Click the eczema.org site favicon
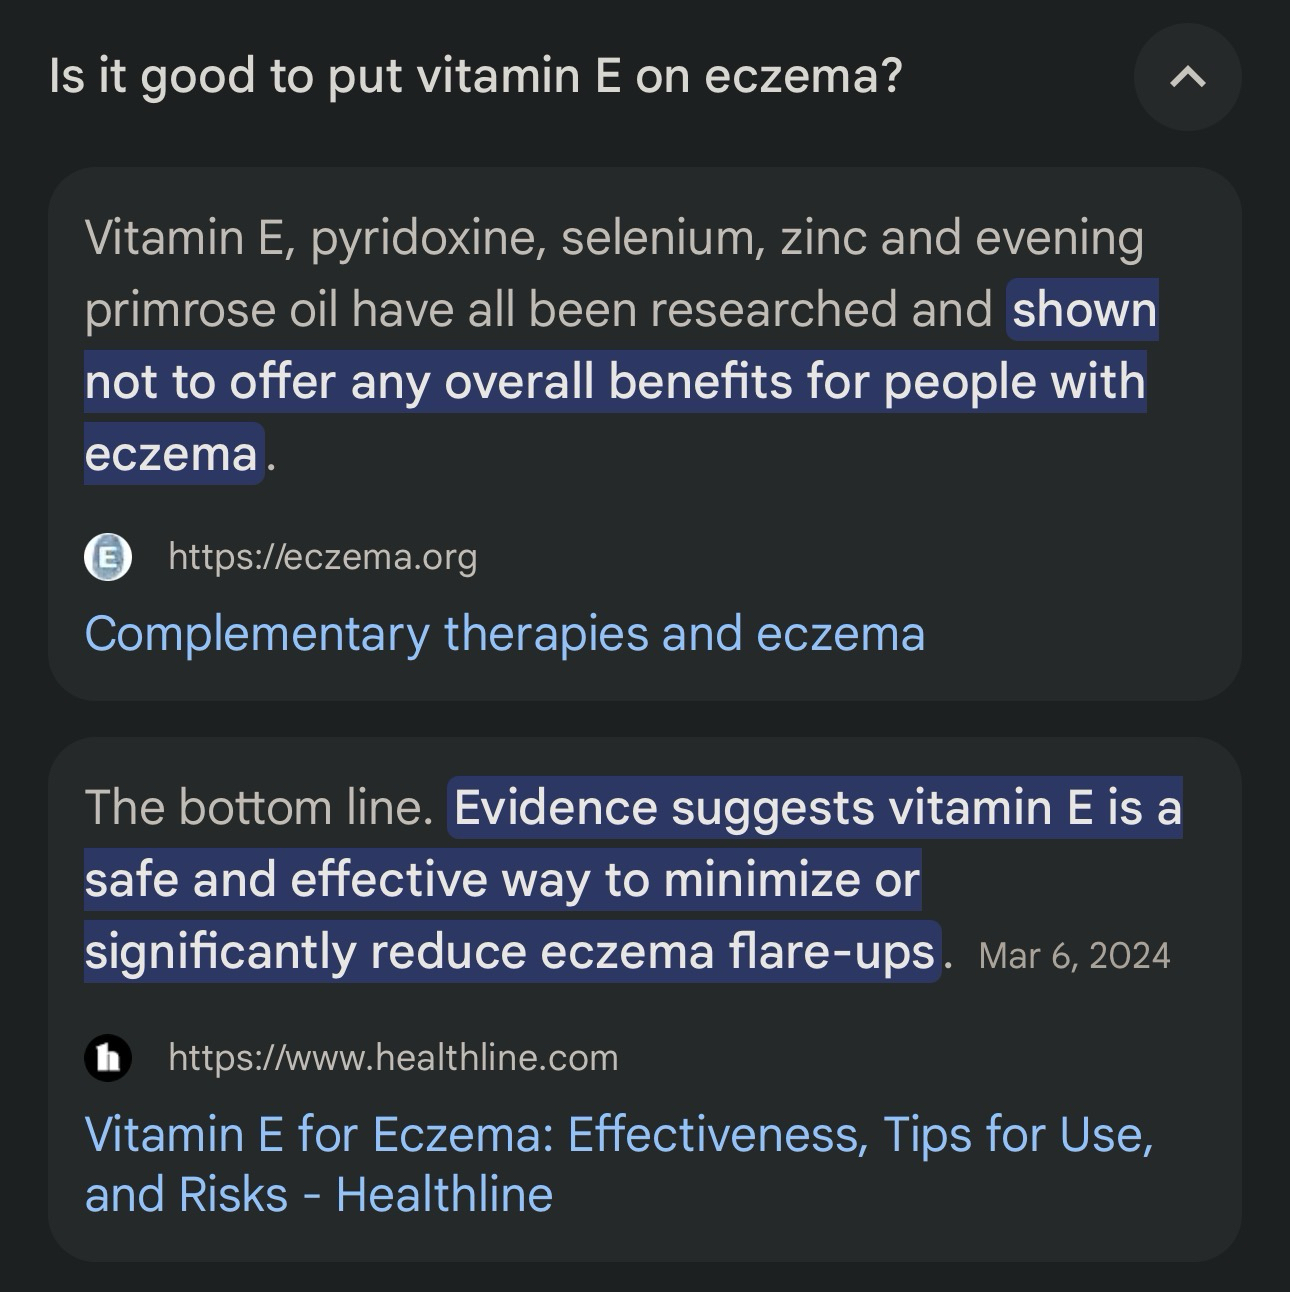 pos(108,557)
